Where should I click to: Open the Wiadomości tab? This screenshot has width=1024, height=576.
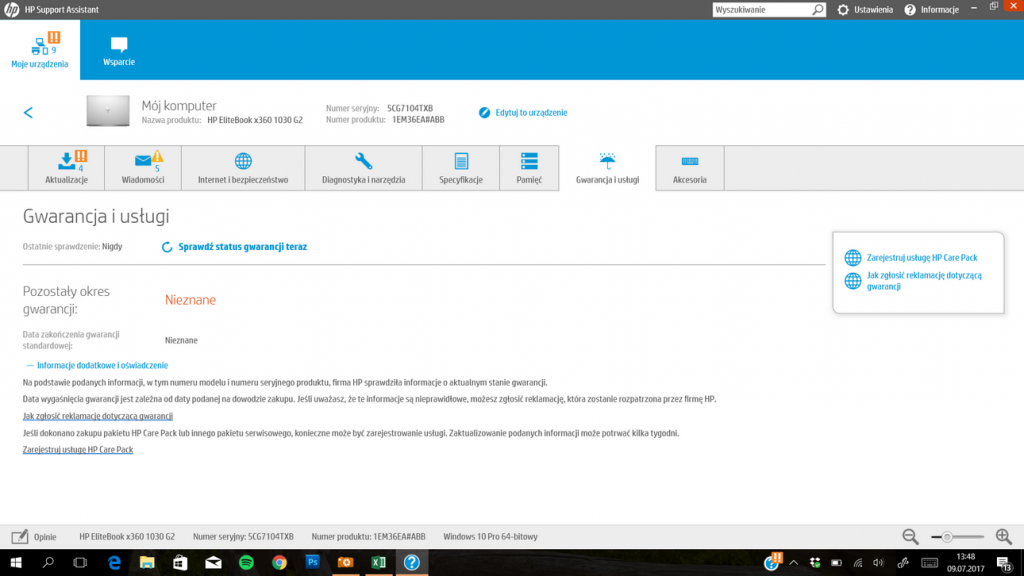point(142,168)
